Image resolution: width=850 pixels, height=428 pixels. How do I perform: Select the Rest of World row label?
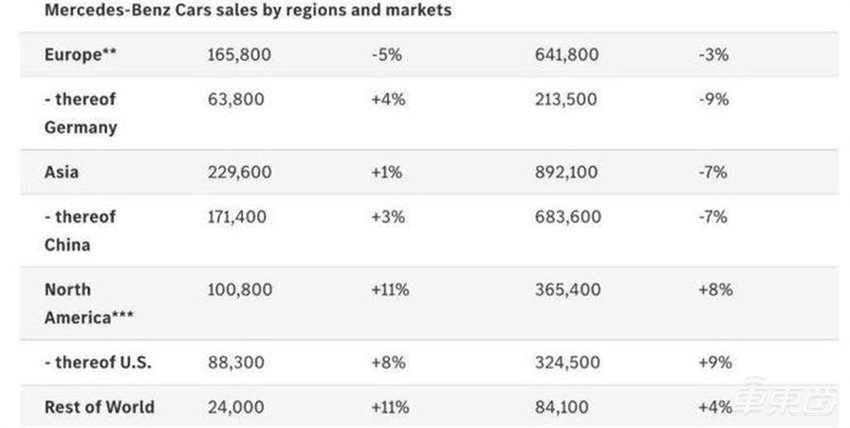[x=99, y=407]
